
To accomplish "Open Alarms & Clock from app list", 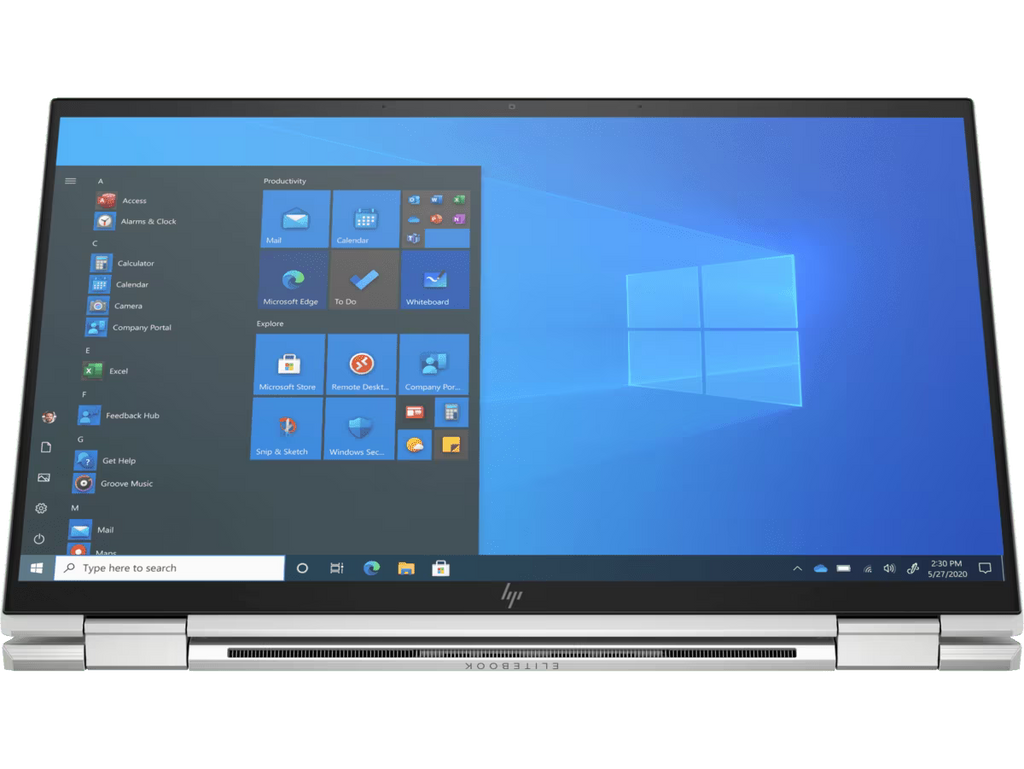I will click(x=135, y=221).
